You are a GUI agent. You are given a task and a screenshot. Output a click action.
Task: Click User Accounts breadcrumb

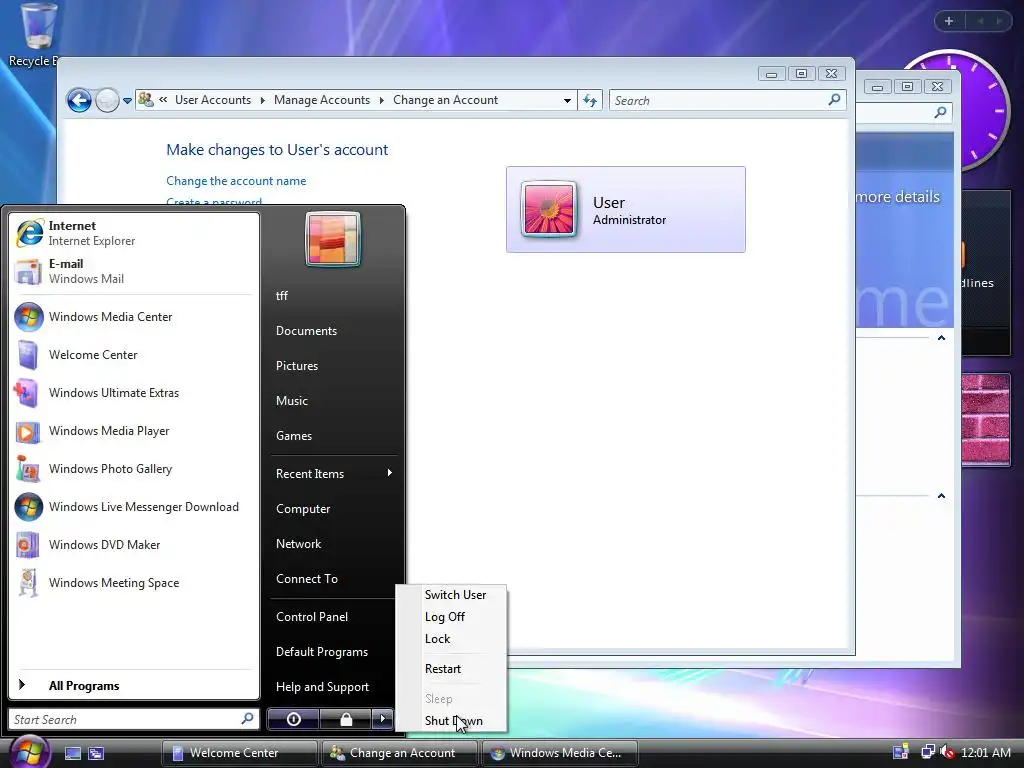click(213, 100)
